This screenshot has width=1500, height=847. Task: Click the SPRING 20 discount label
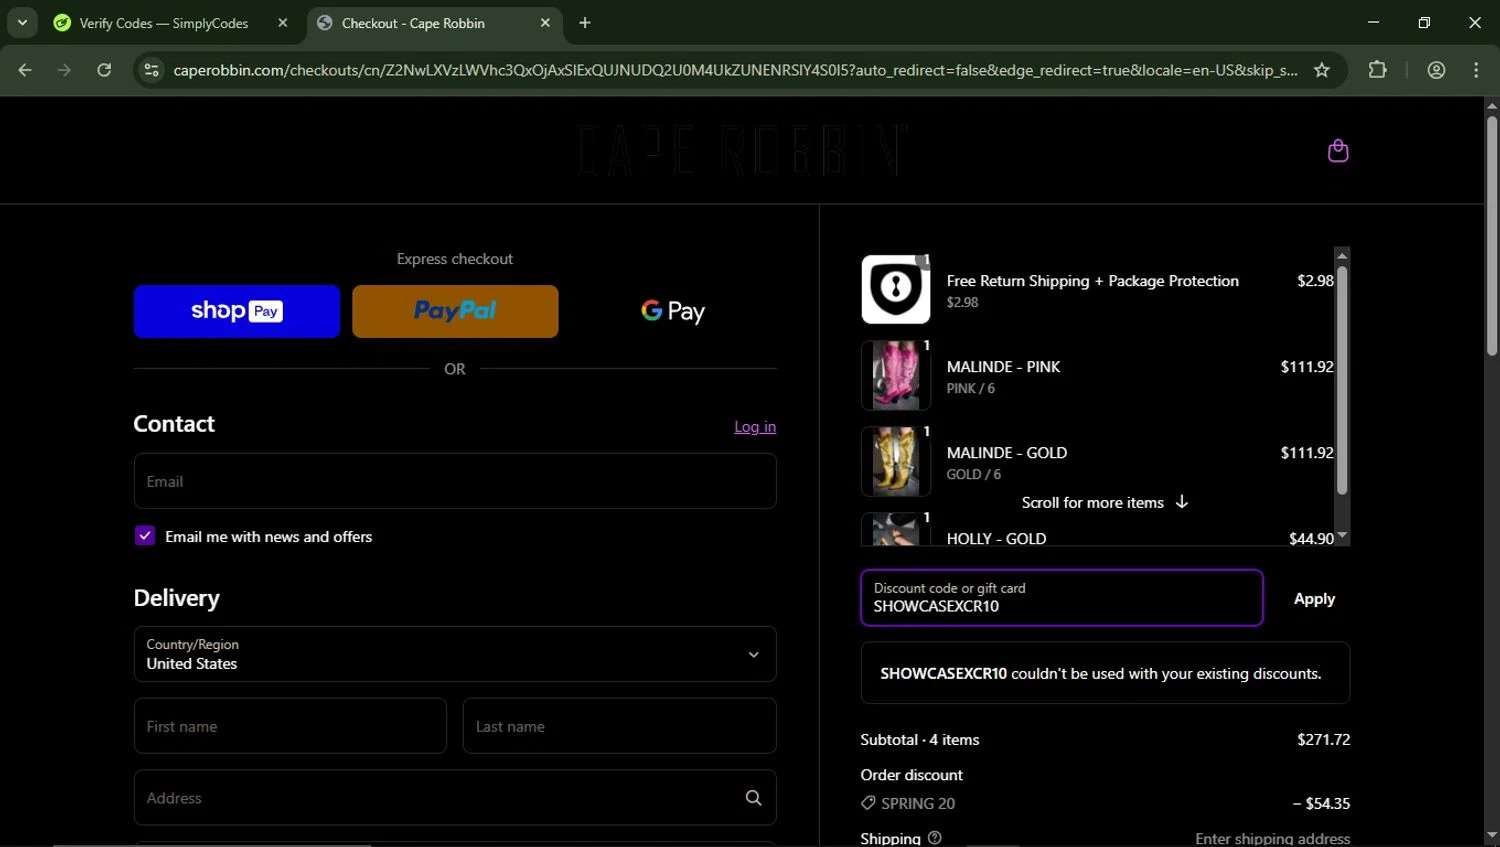click(918, 803)
